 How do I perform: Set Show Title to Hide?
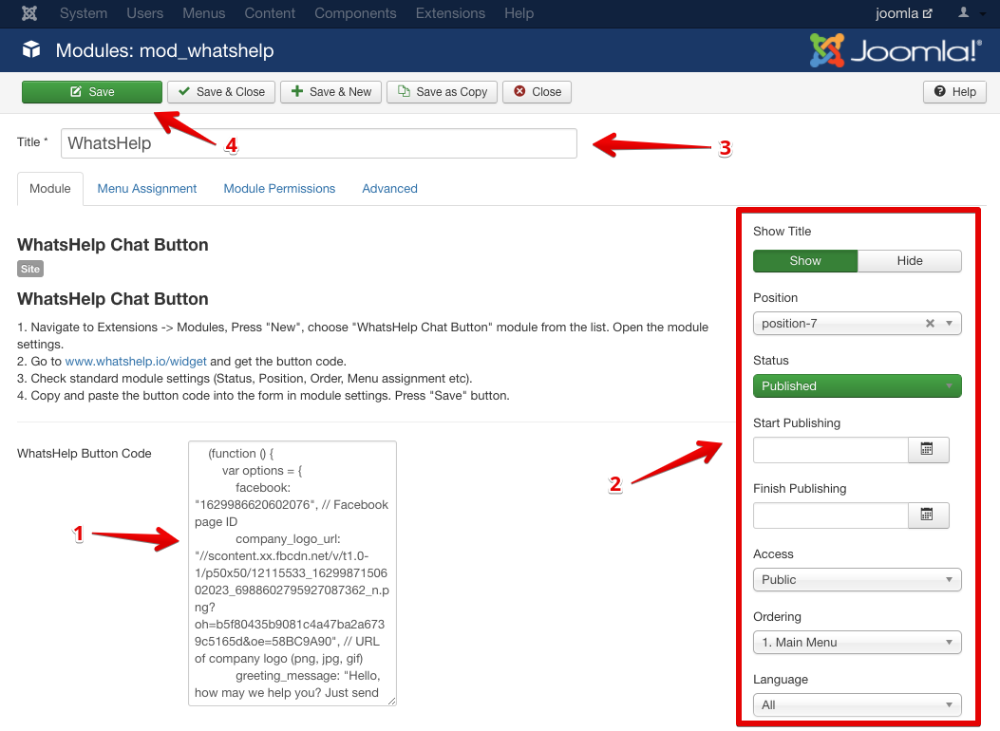[909, 261]
